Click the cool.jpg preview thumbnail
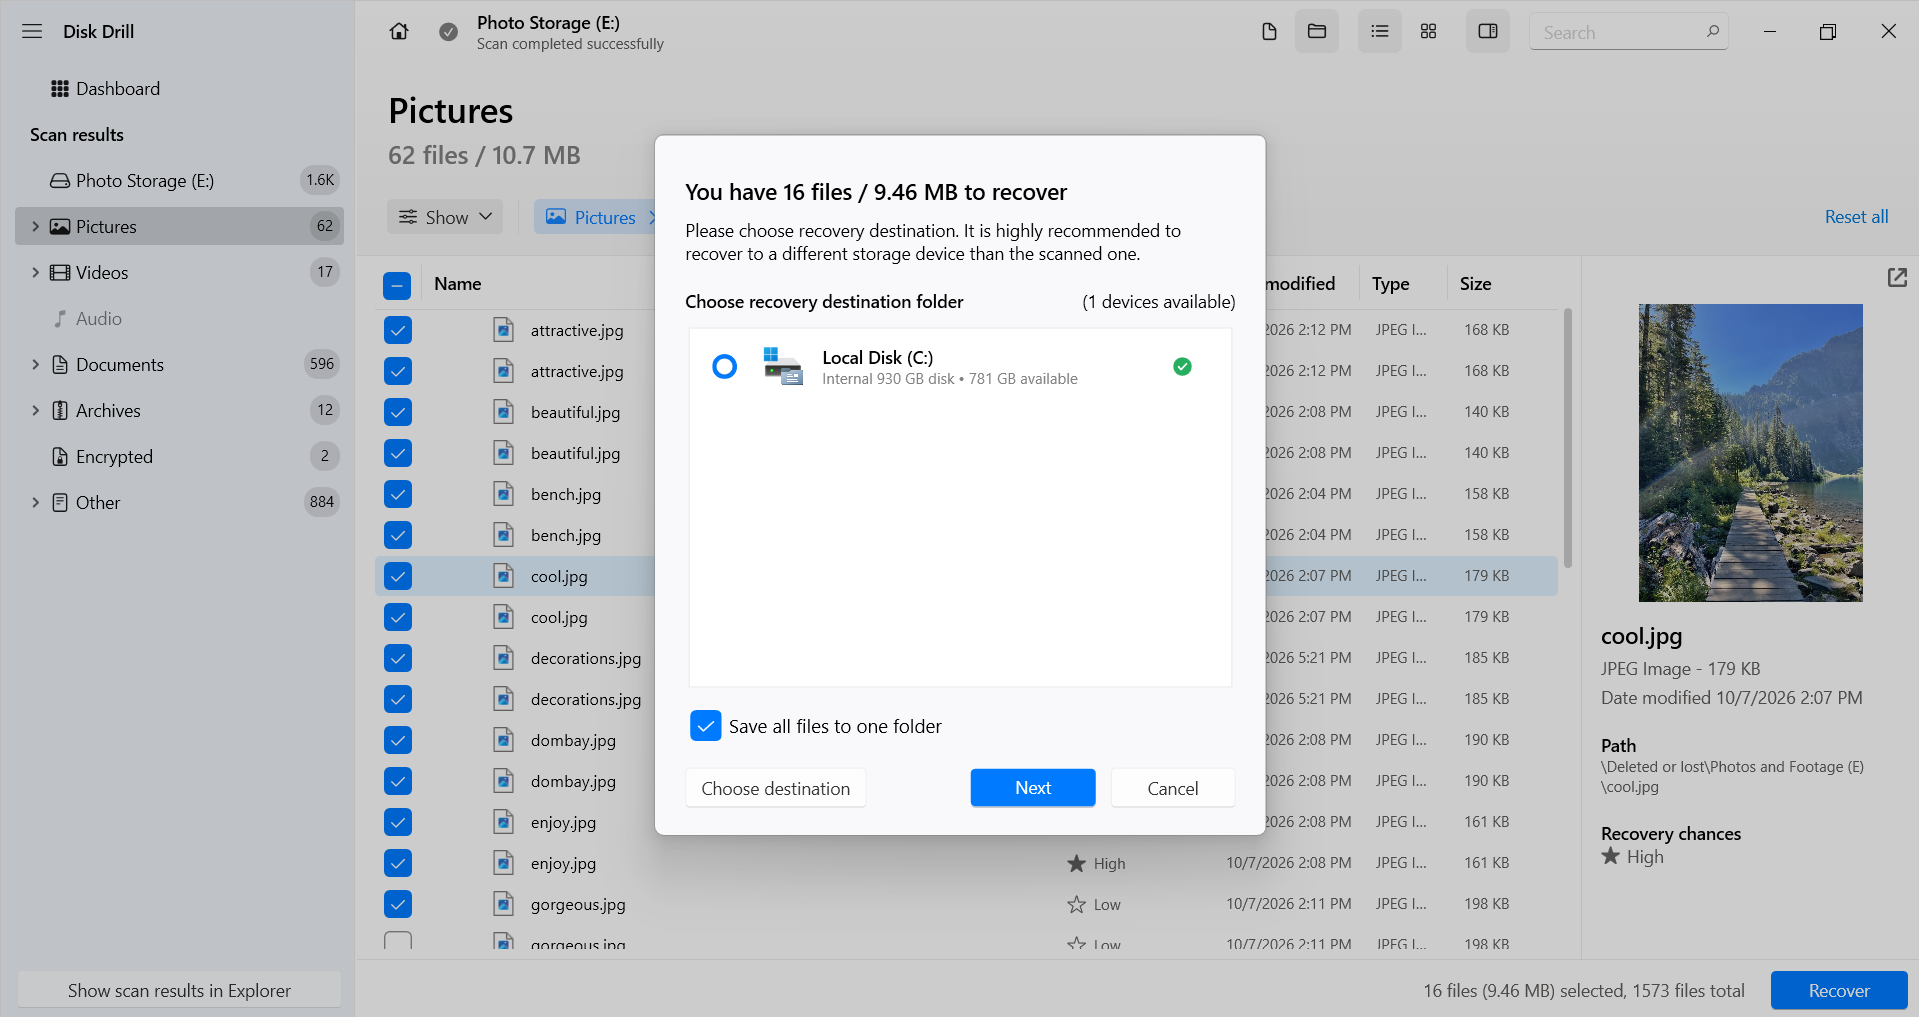 pos(1750,453)
